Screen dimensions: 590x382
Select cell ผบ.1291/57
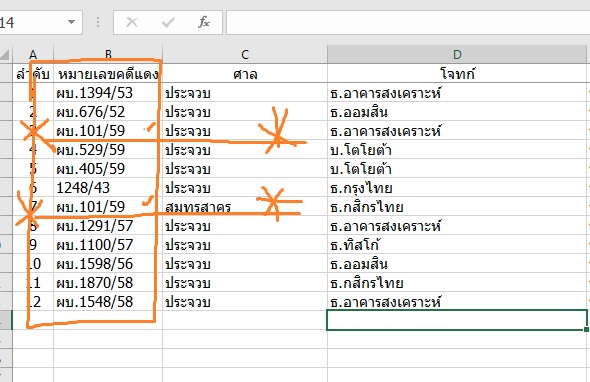click(108, 225)
